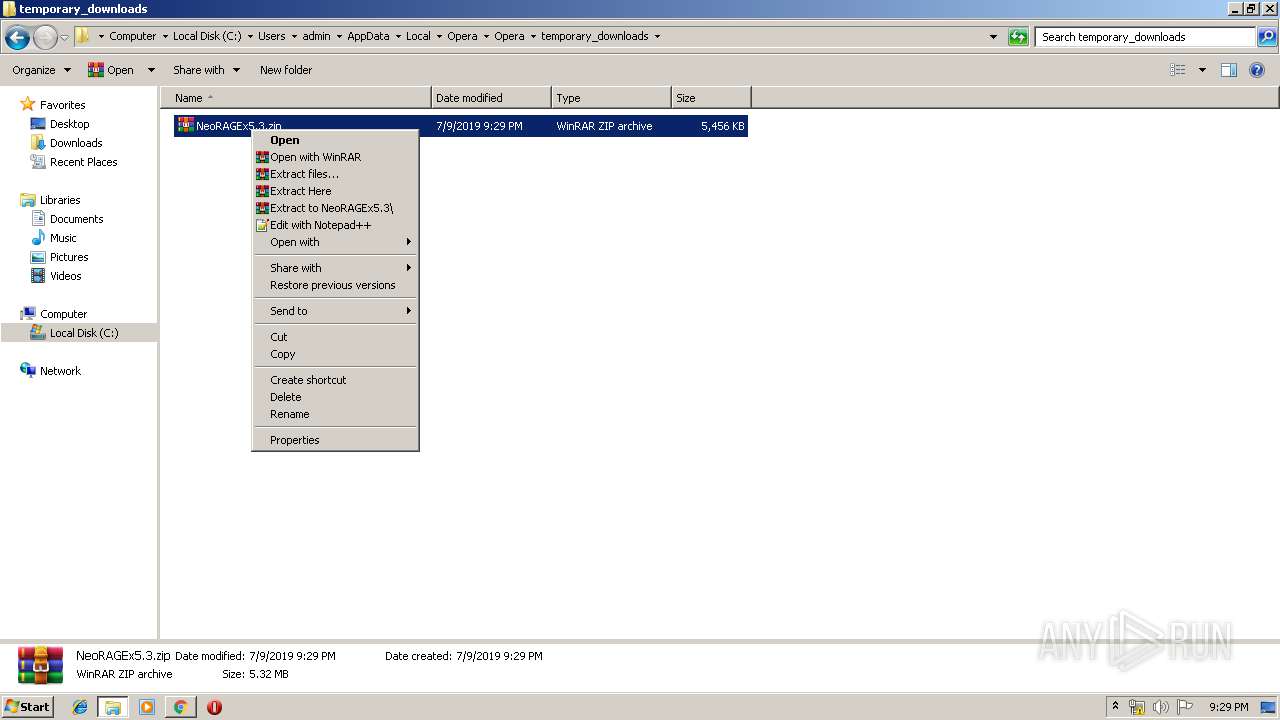Click the Open toolbar button
The width and height of the screenshot is (1280, 720).
tap(111, 70)
